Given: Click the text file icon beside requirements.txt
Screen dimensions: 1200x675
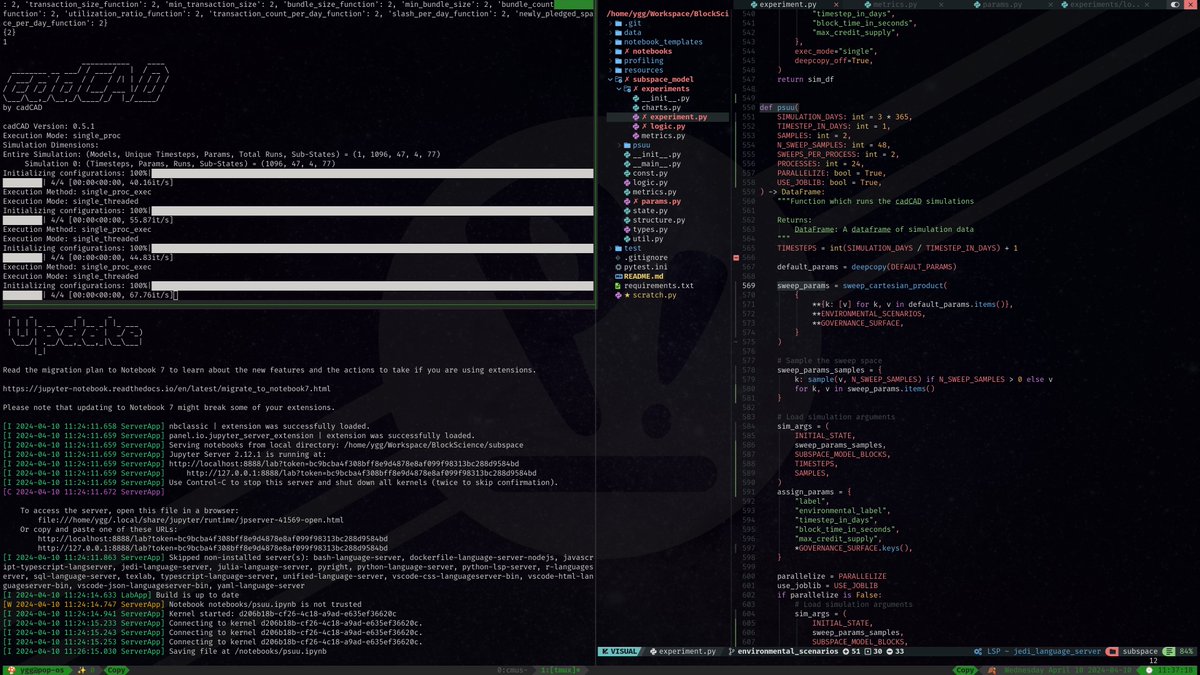Looking at the screenshot, I should coord(617,287).
